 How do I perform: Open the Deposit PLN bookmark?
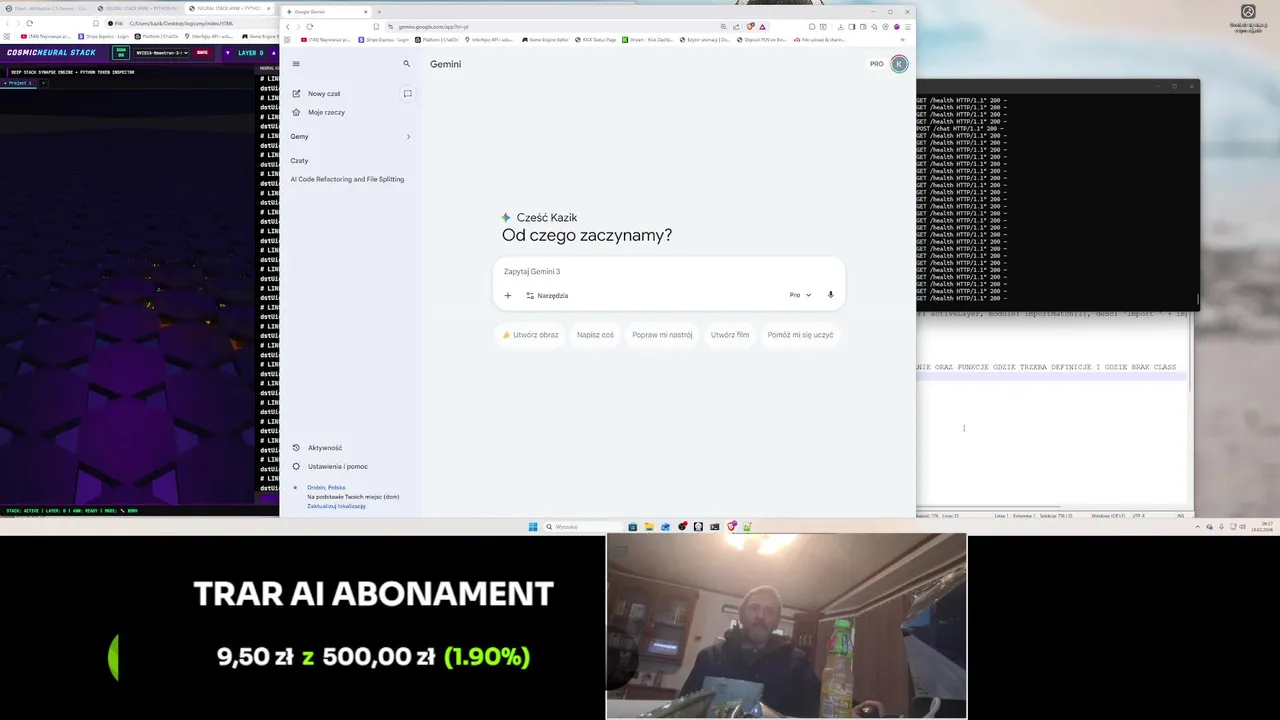(x=763, y=40)
